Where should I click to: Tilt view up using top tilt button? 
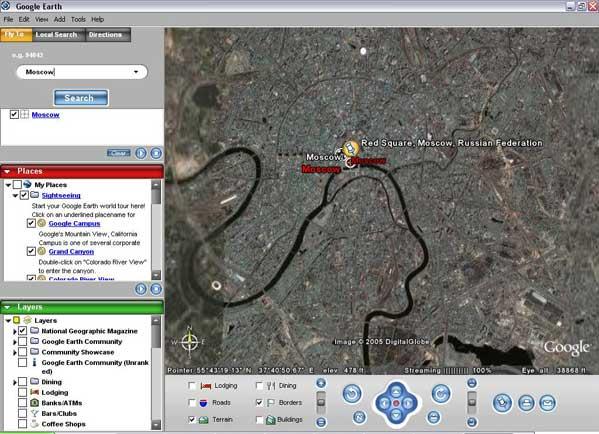472,383
